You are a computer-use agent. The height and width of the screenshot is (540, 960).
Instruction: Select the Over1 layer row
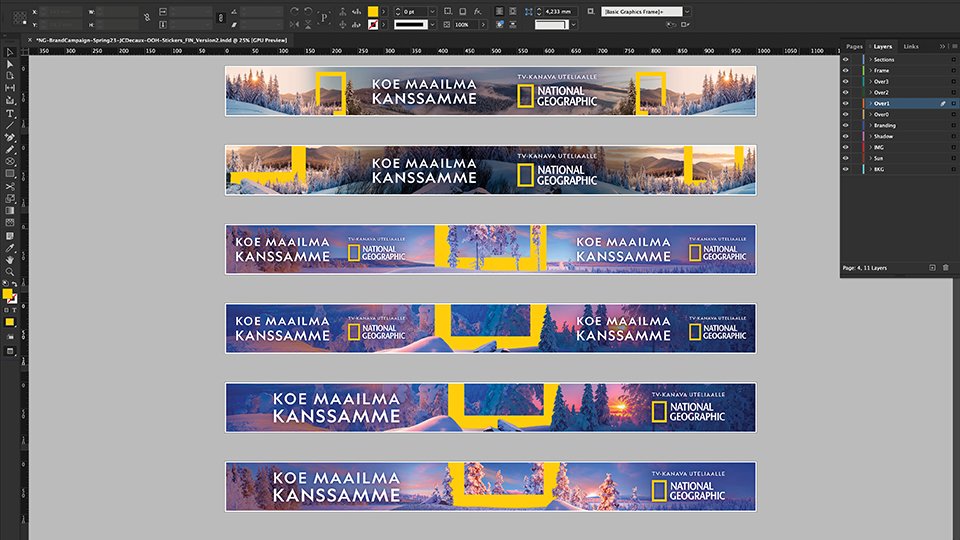click(x=899, y=103)
